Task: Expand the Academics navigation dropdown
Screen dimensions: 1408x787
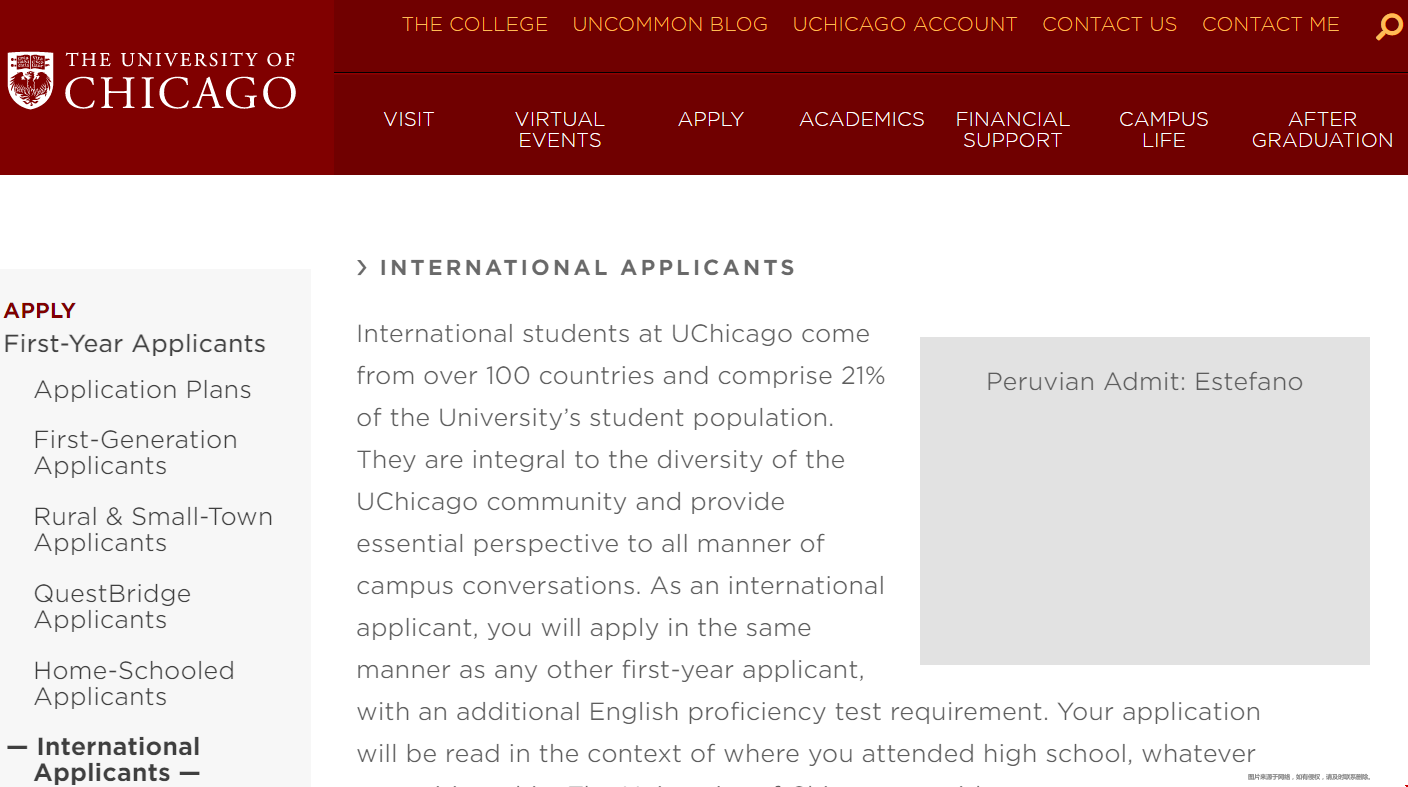Action: (862, 119)
